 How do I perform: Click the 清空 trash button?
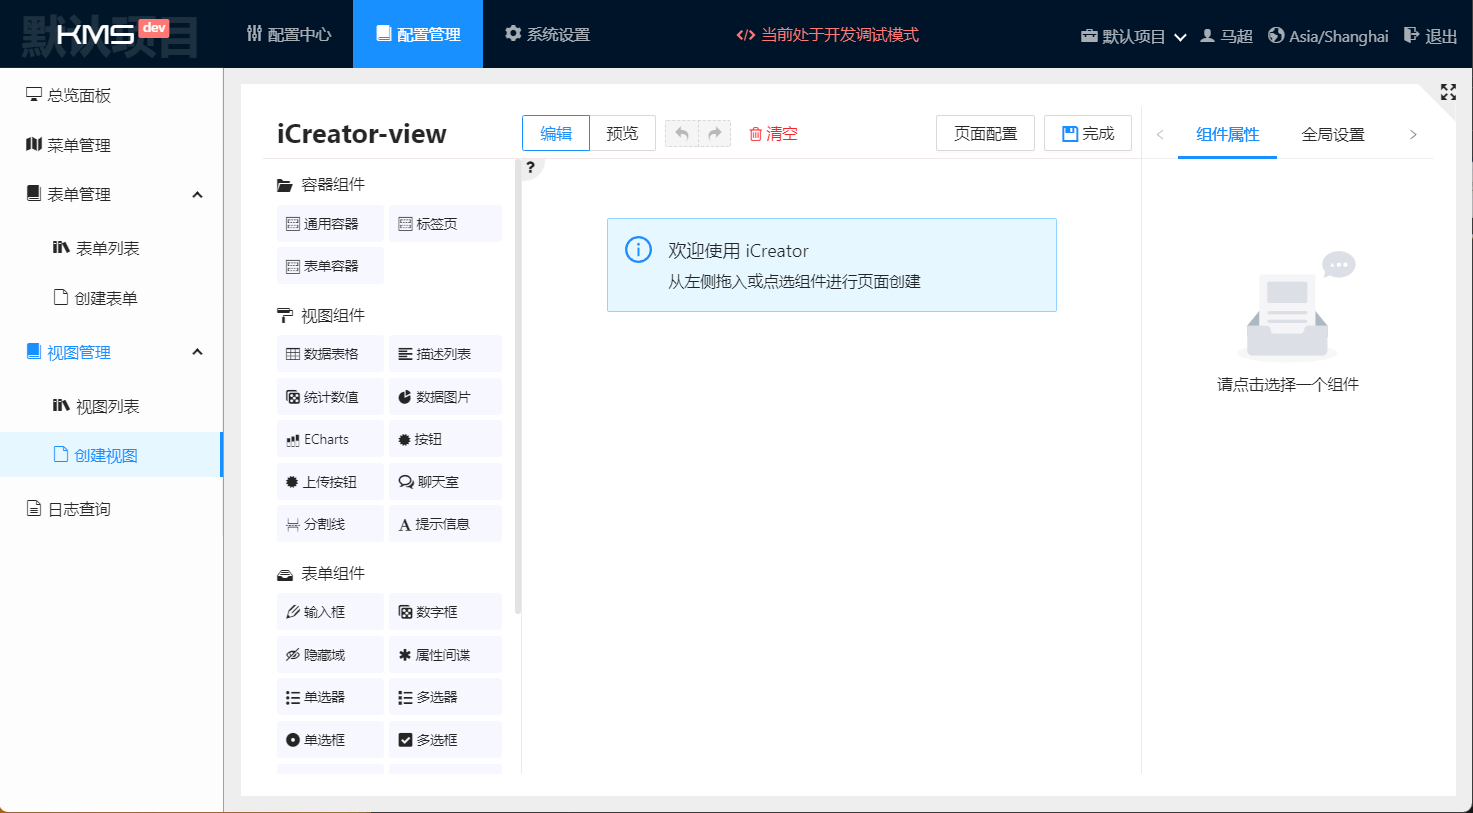pos(773,134)
